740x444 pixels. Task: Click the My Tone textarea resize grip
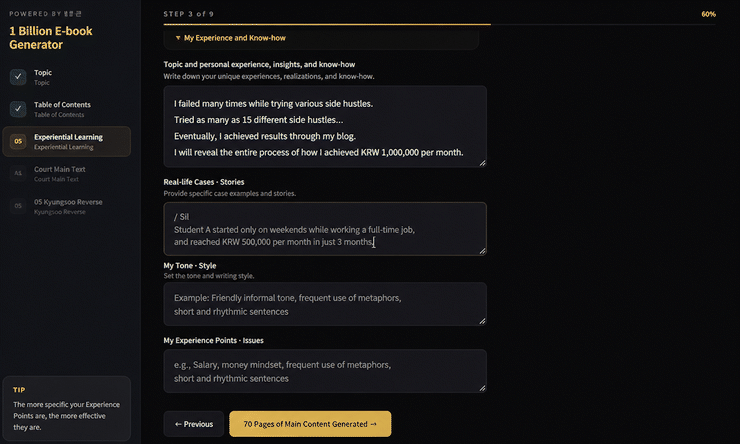482,321
